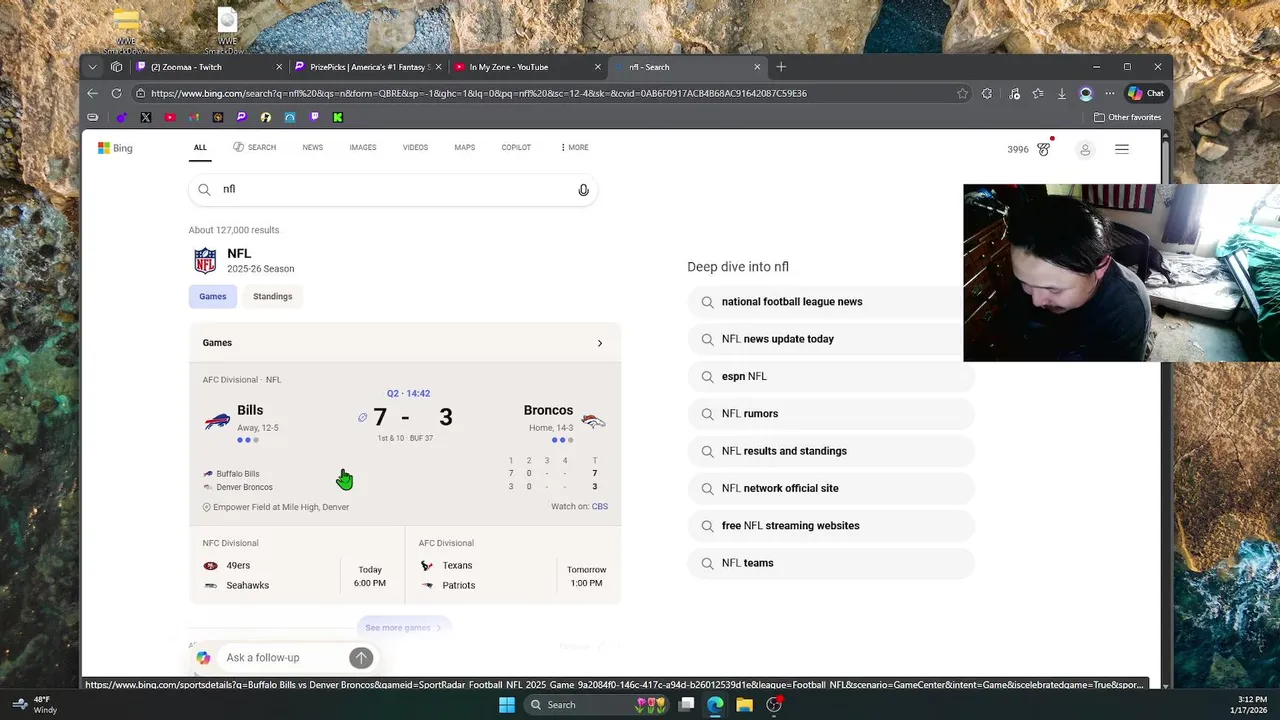Open the Copilot Chat button
The image size is (1280, 720).
(1145, 93)
